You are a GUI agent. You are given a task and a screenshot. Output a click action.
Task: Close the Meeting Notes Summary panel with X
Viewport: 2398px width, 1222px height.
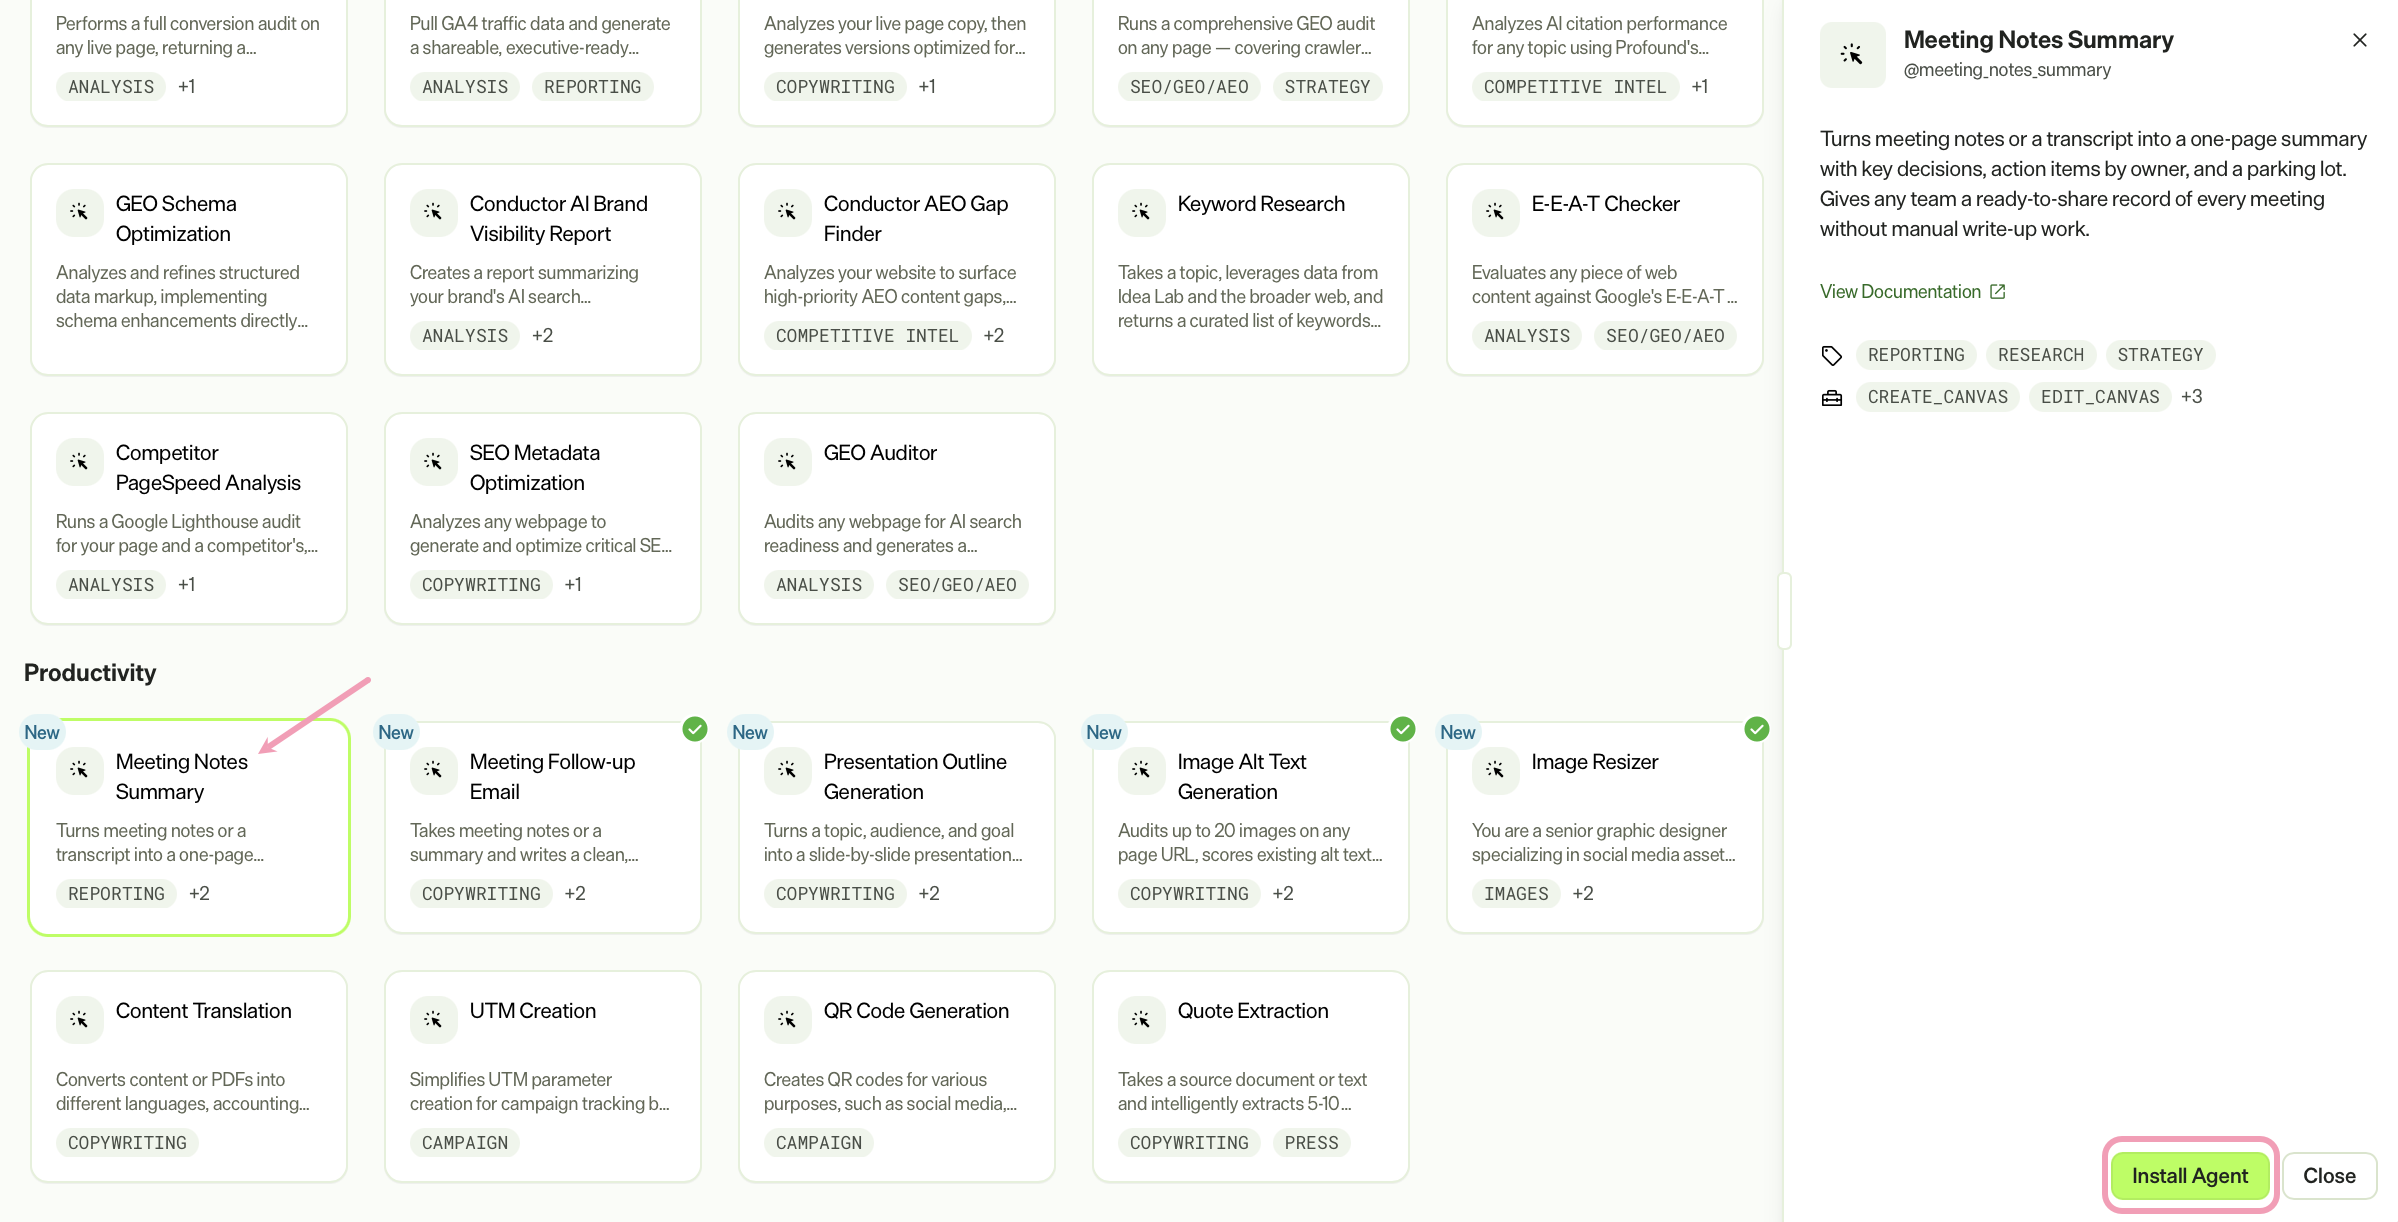(x=2360, y=40)
